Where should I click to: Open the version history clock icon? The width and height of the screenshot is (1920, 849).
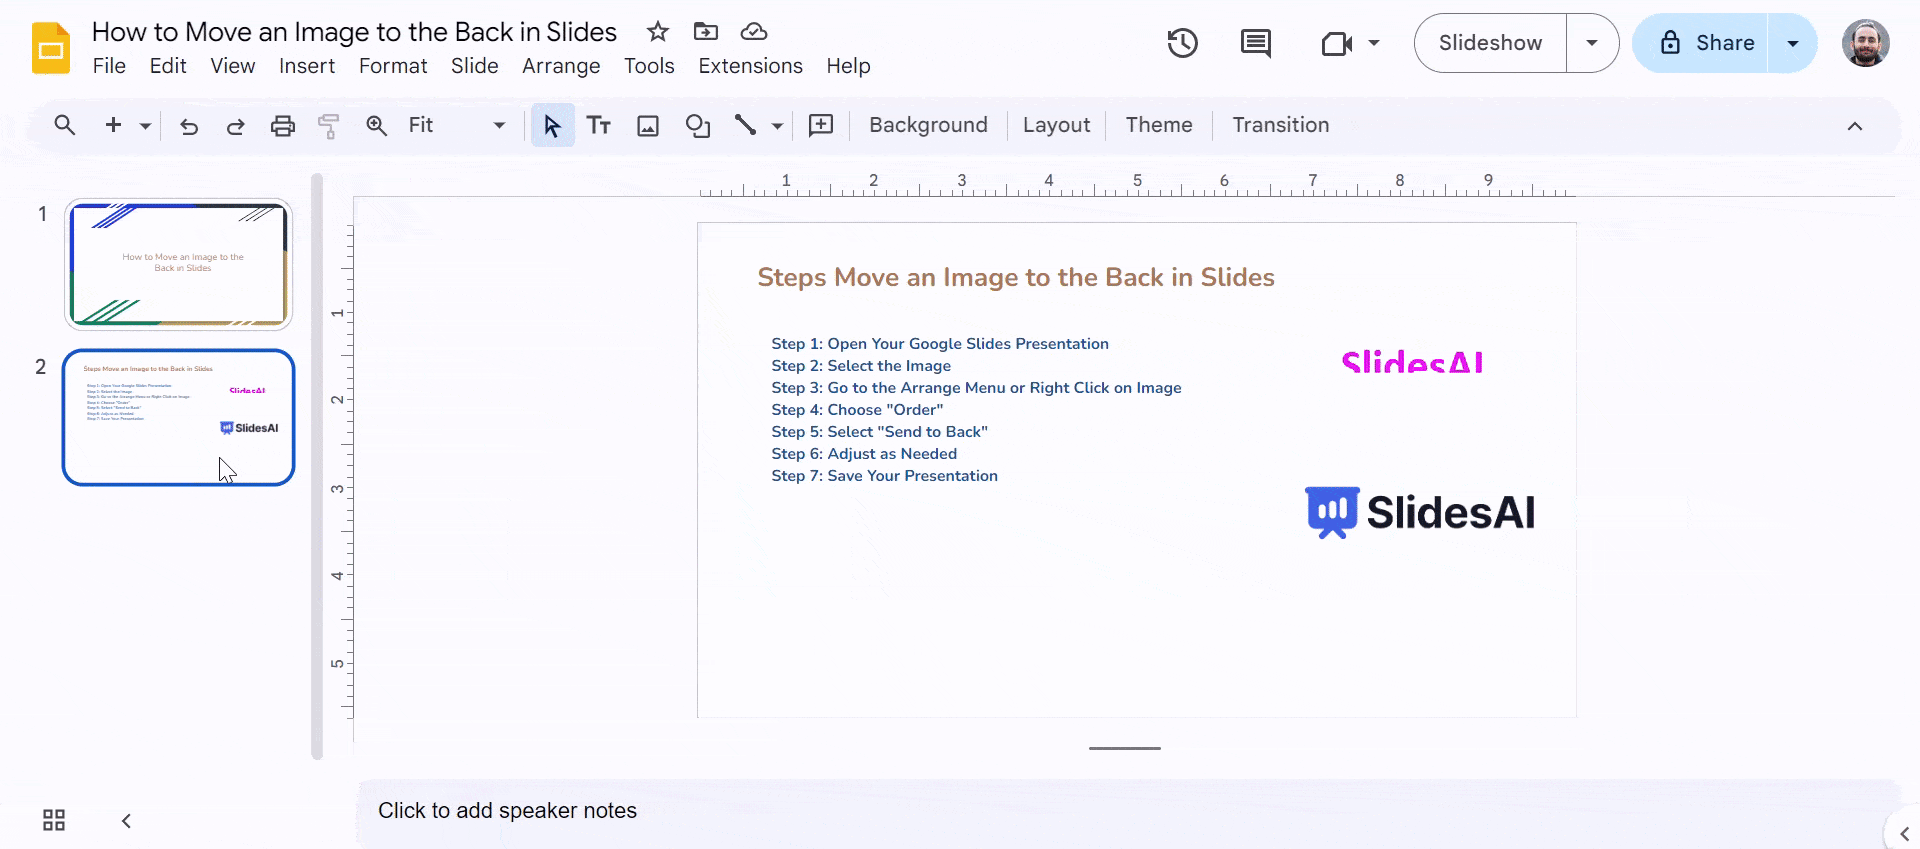tap(1182, 43)
